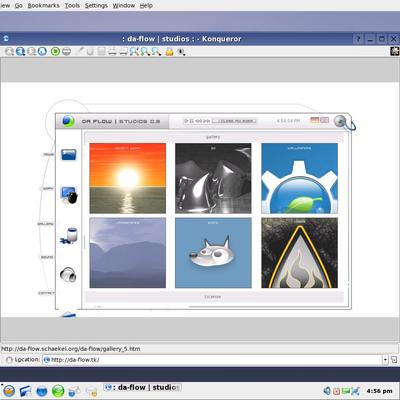This screenshot has width=400, height=400.
Task: Open the misty mountains thumbnail
Action: point(128,253)
